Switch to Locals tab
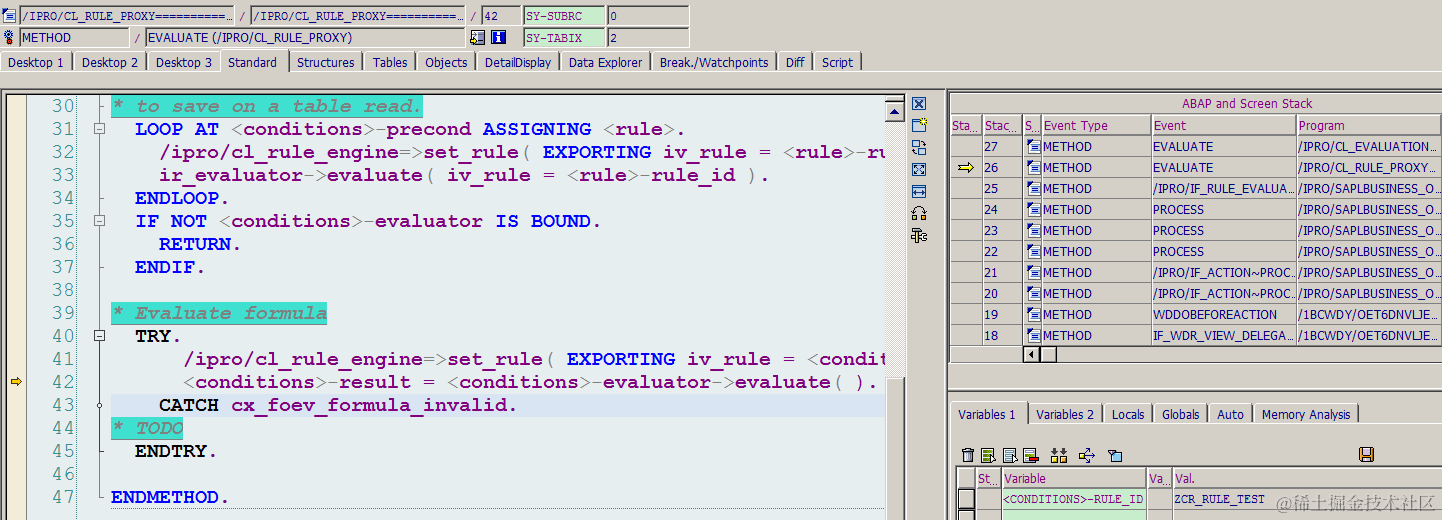 [1128, 414]
